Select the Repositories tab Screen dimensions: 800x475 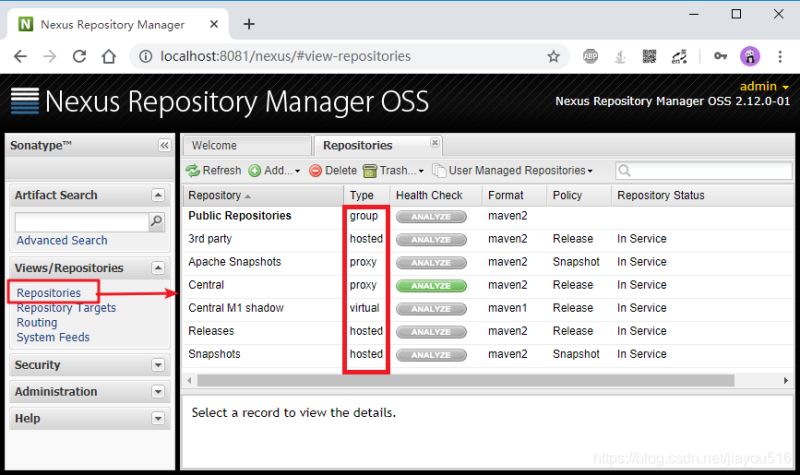click(378, 145)
